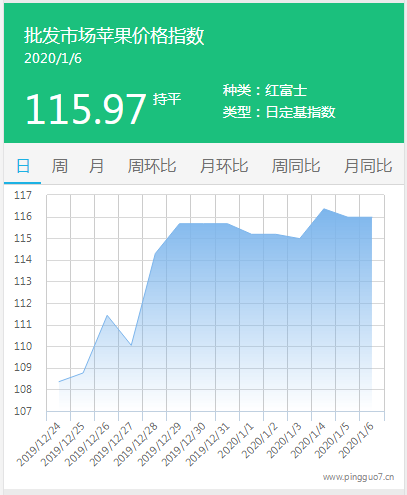Screen dimensions: 407x495
Task: Click the 111 y-axis label
Action: click(x=23, y=325)
